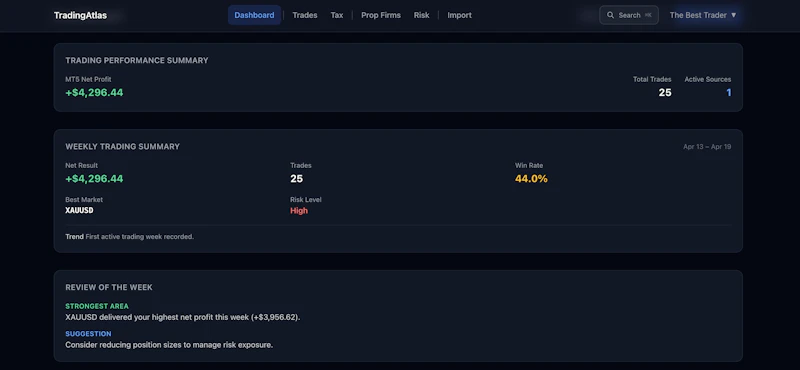Screen dimensions: 800x370
Task: Open the Dashboard tab
Action: (254, 15)
